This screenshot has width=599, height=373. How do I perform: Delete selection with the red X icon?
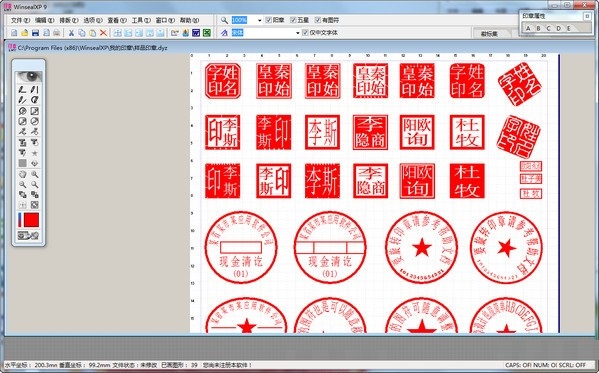click(103, 33)
